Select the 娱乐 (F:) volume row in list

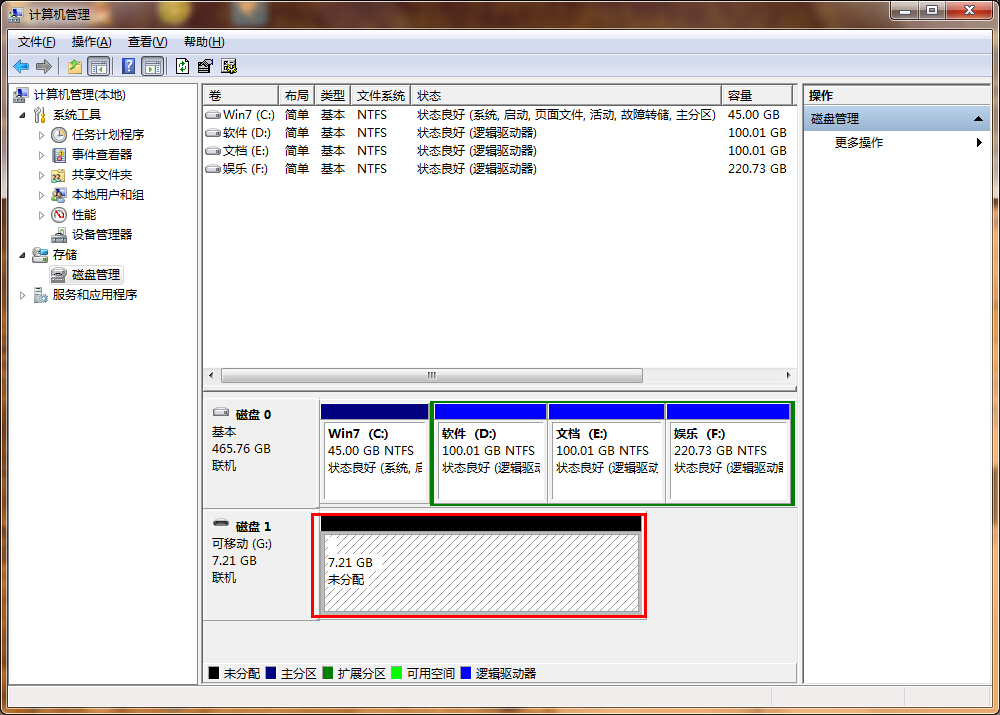click(x=245, y=170)
